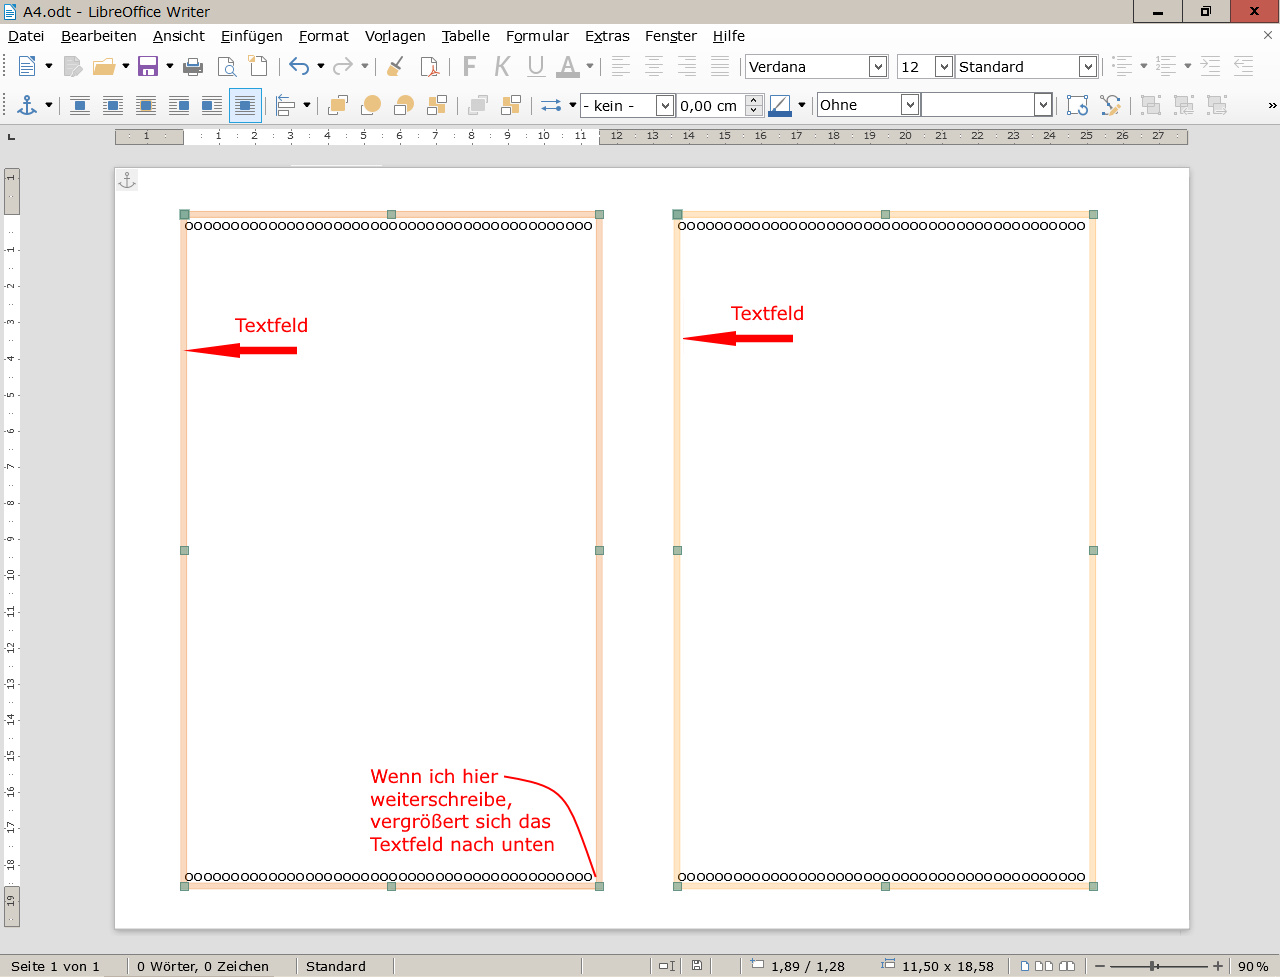This screenshot has width=1280, height=977.
Task: Click the anchor icon in the toolbar
Action: [x=28, y=105]
